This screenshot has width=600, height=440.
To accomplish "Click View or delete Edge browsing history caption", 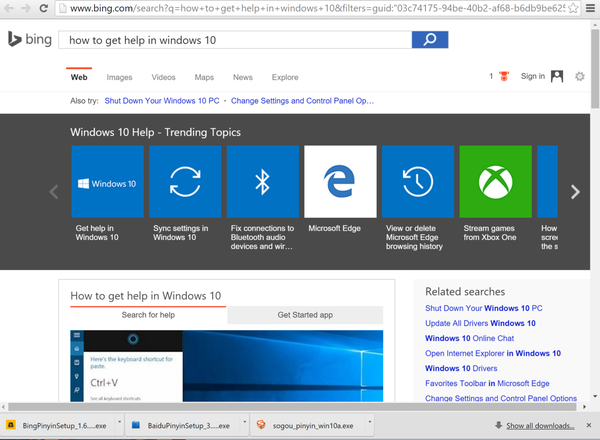I will click(x=414, y=237).
